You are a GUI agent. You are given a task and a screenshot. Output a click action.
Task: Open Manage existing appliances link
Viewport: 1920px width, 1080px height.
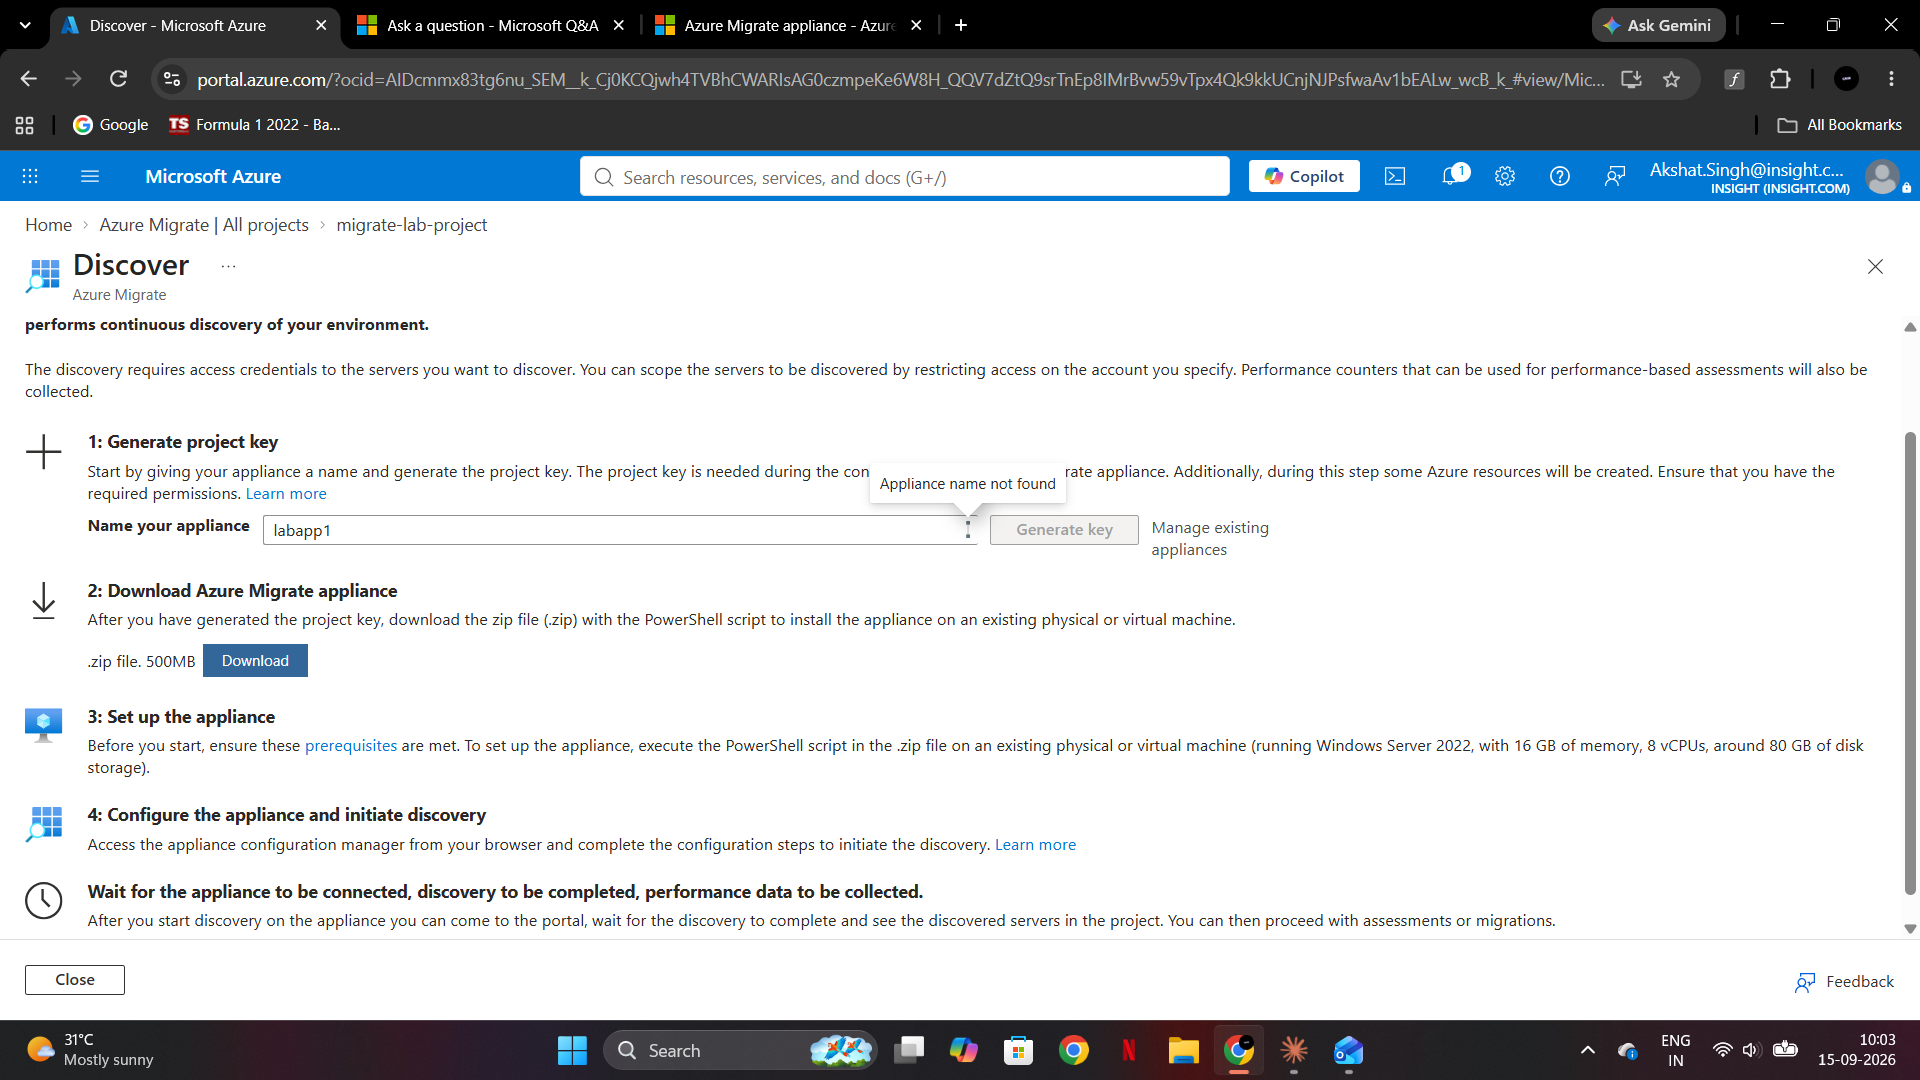pos(1210,539)
